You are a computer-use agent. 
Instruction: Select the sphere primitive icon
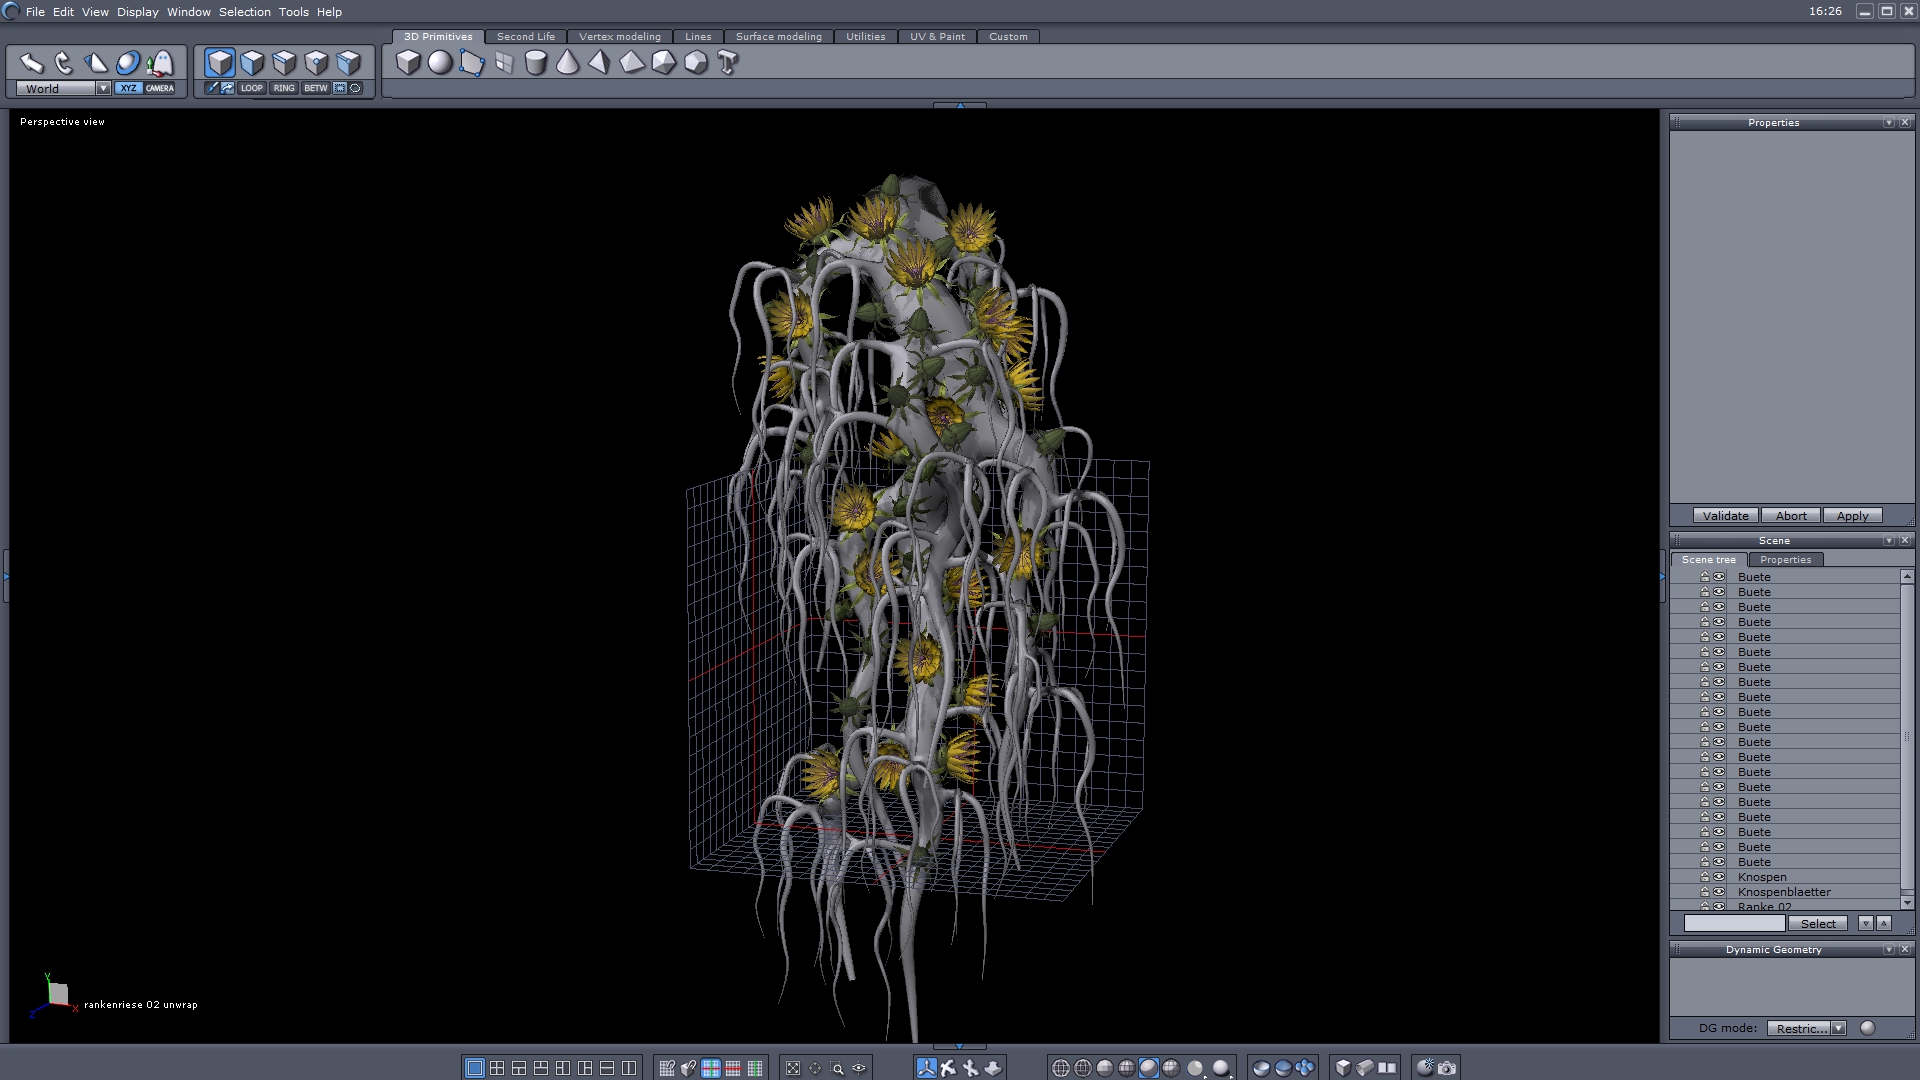click(440, 63)
